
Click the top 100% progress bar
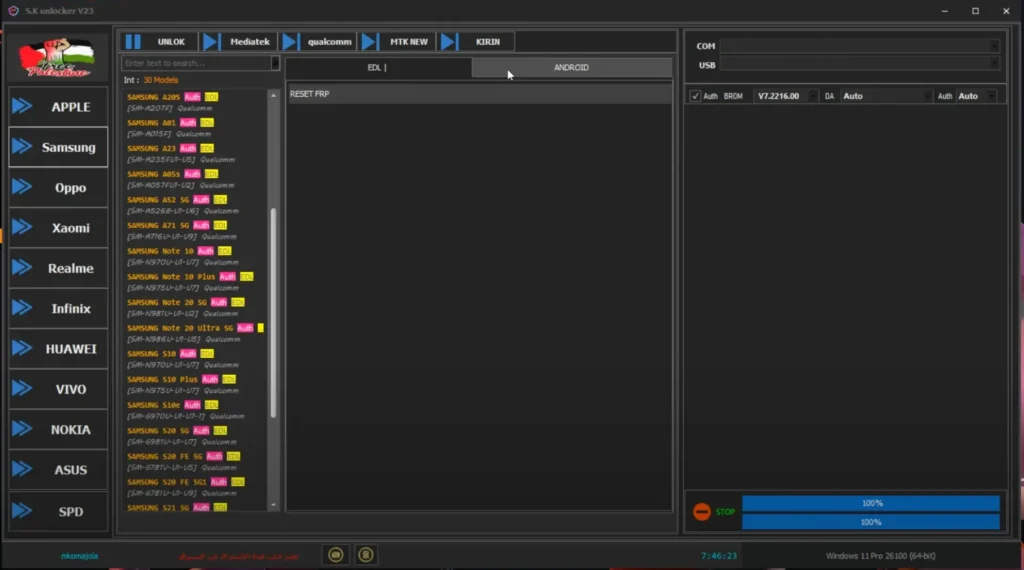(870, 503)
